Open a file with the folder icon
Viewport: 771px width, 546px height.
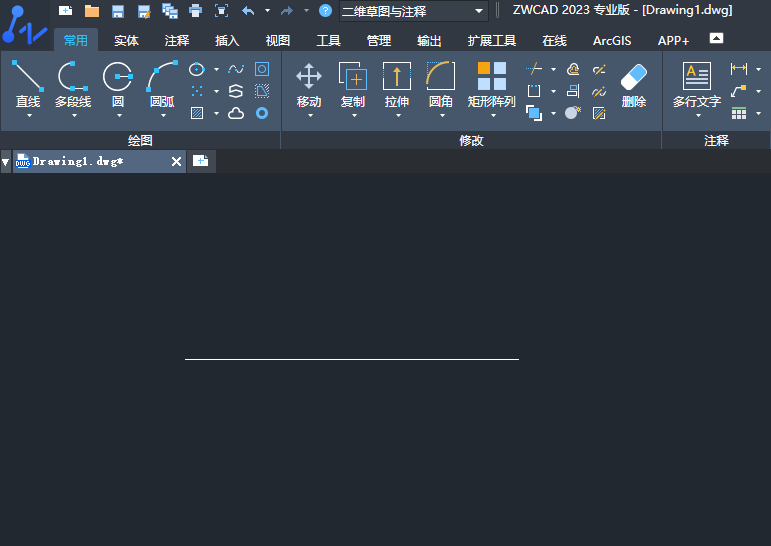91,10
